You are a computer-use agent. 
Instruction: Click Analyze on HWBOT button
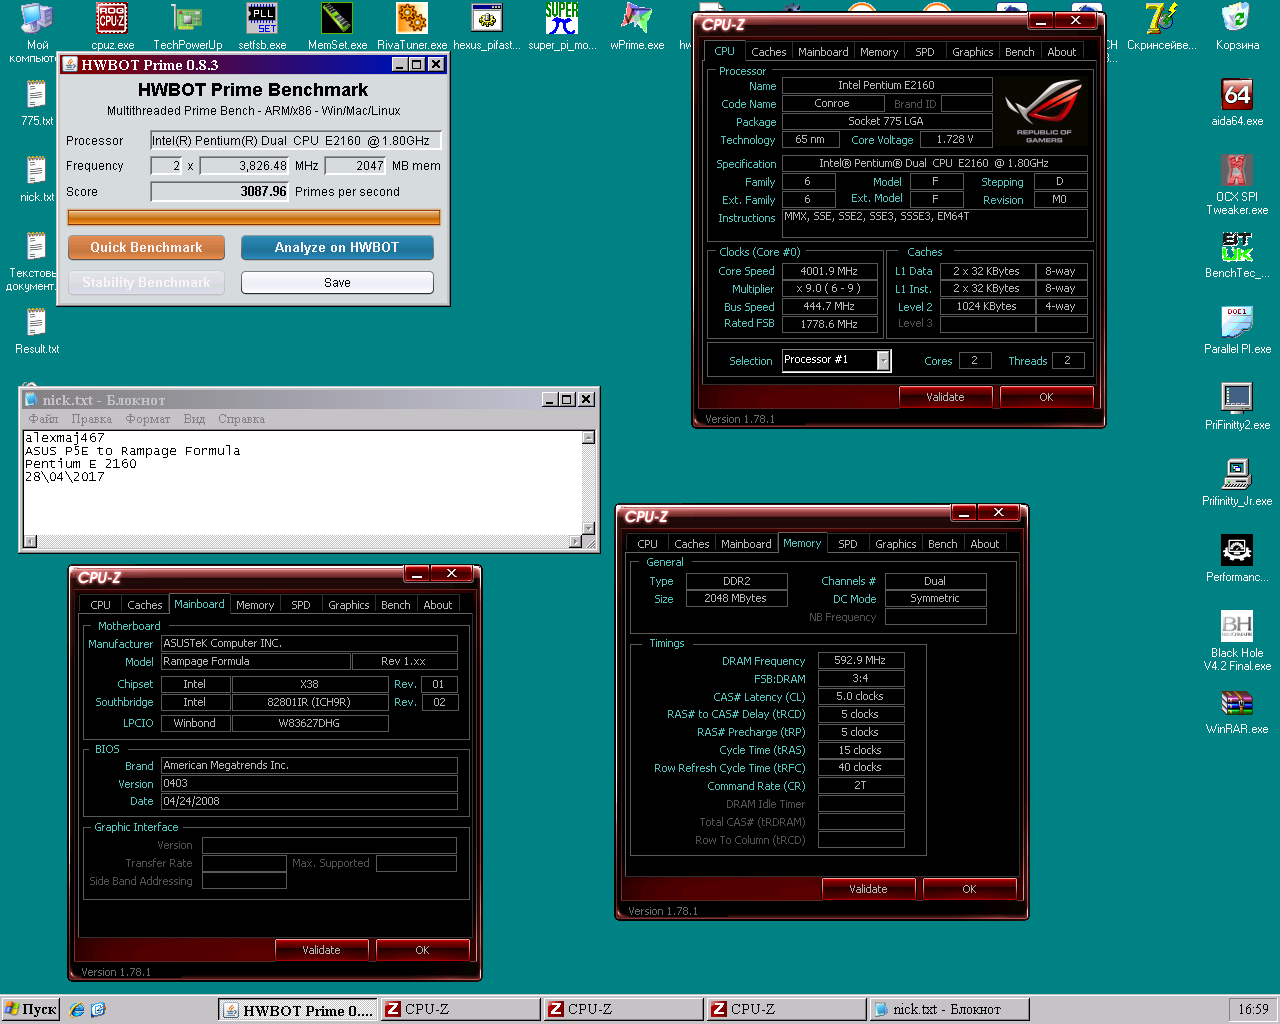tap(337, 247)
